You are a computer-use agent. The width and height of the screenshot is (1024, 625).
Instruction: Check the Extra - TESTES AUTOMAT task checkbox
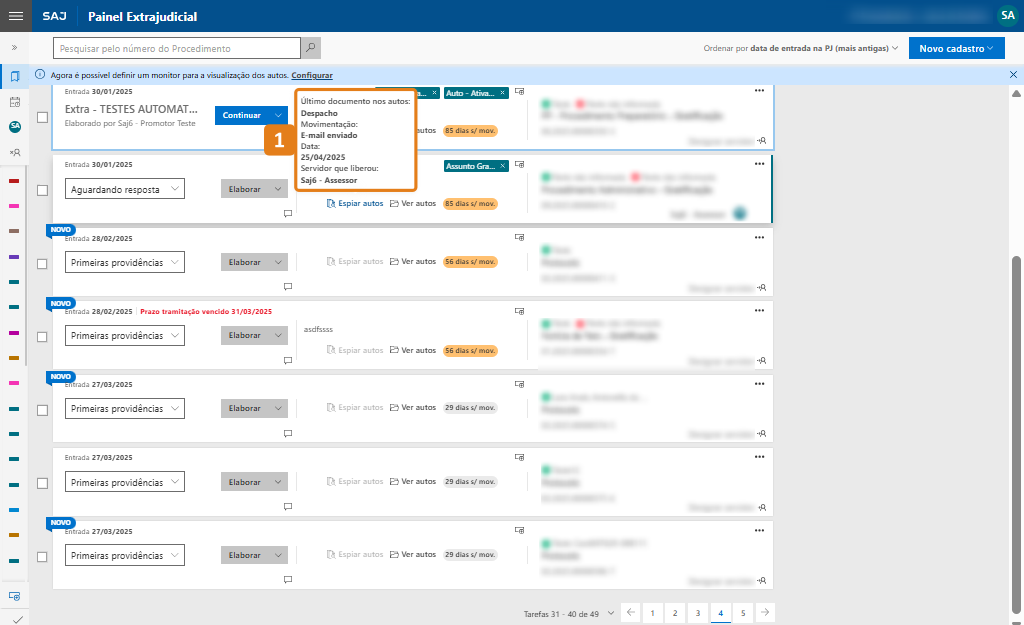pyautogui.click(x=42, y=117)
